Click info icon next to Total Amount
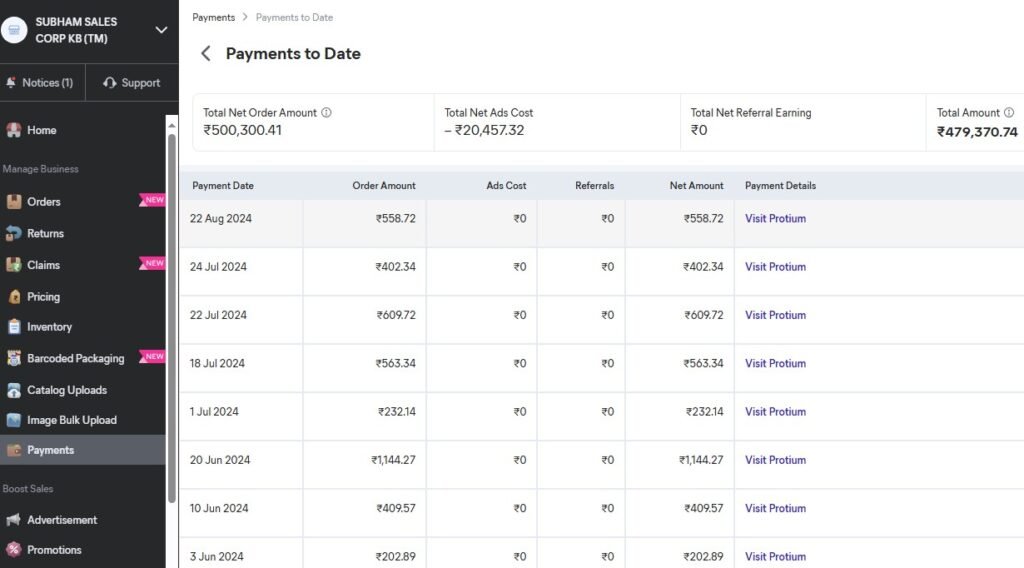This screenshot has width=1024, height=568. click(x=1008, y=113)
